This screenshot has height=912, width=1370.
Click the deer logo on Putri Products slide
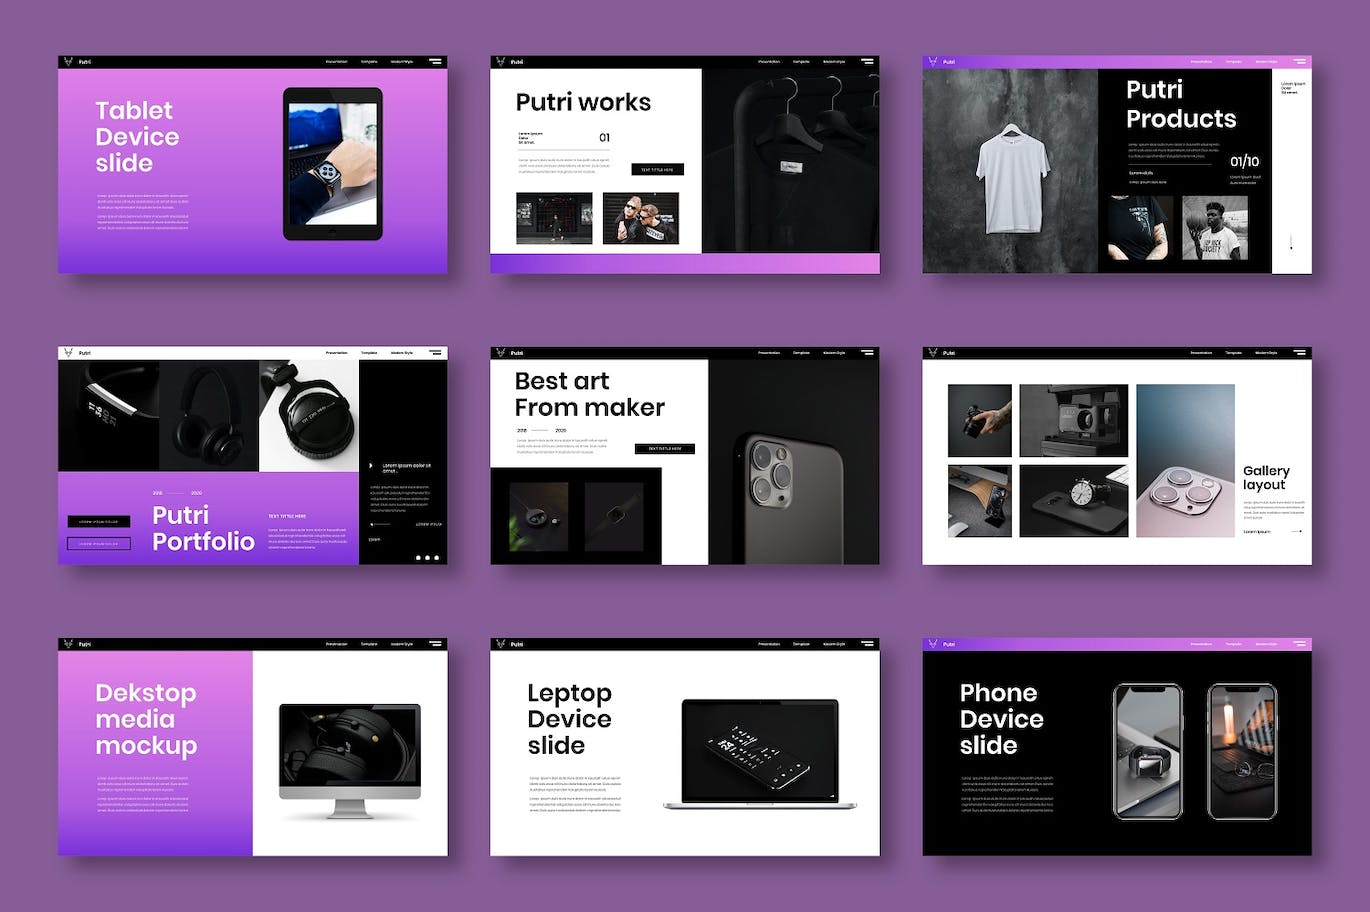[x=932, y=61]
